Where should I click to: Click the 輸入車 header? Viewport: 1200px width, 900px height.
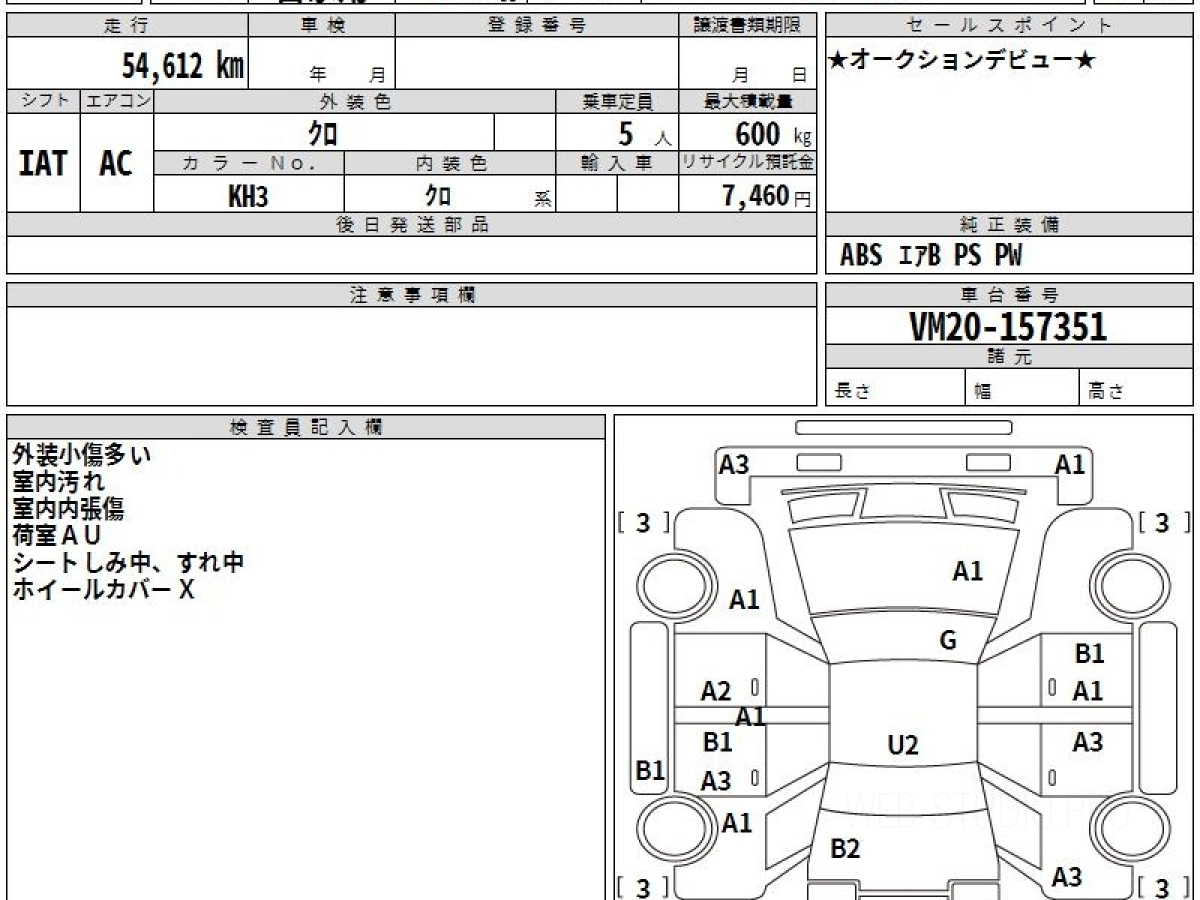pos(617,163)
